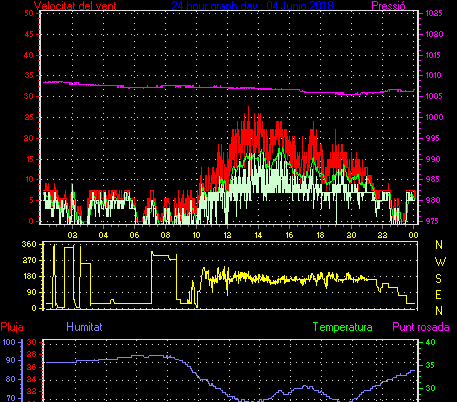Click the magenta 'Pressió' label
Screen dimensions: 457x402
[388, 6]
